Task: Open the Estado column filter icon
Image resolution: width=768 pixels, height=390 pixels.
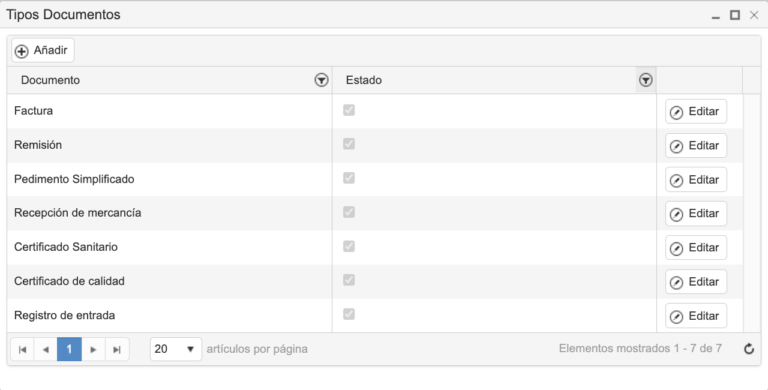Action: (x=646, y=80)
